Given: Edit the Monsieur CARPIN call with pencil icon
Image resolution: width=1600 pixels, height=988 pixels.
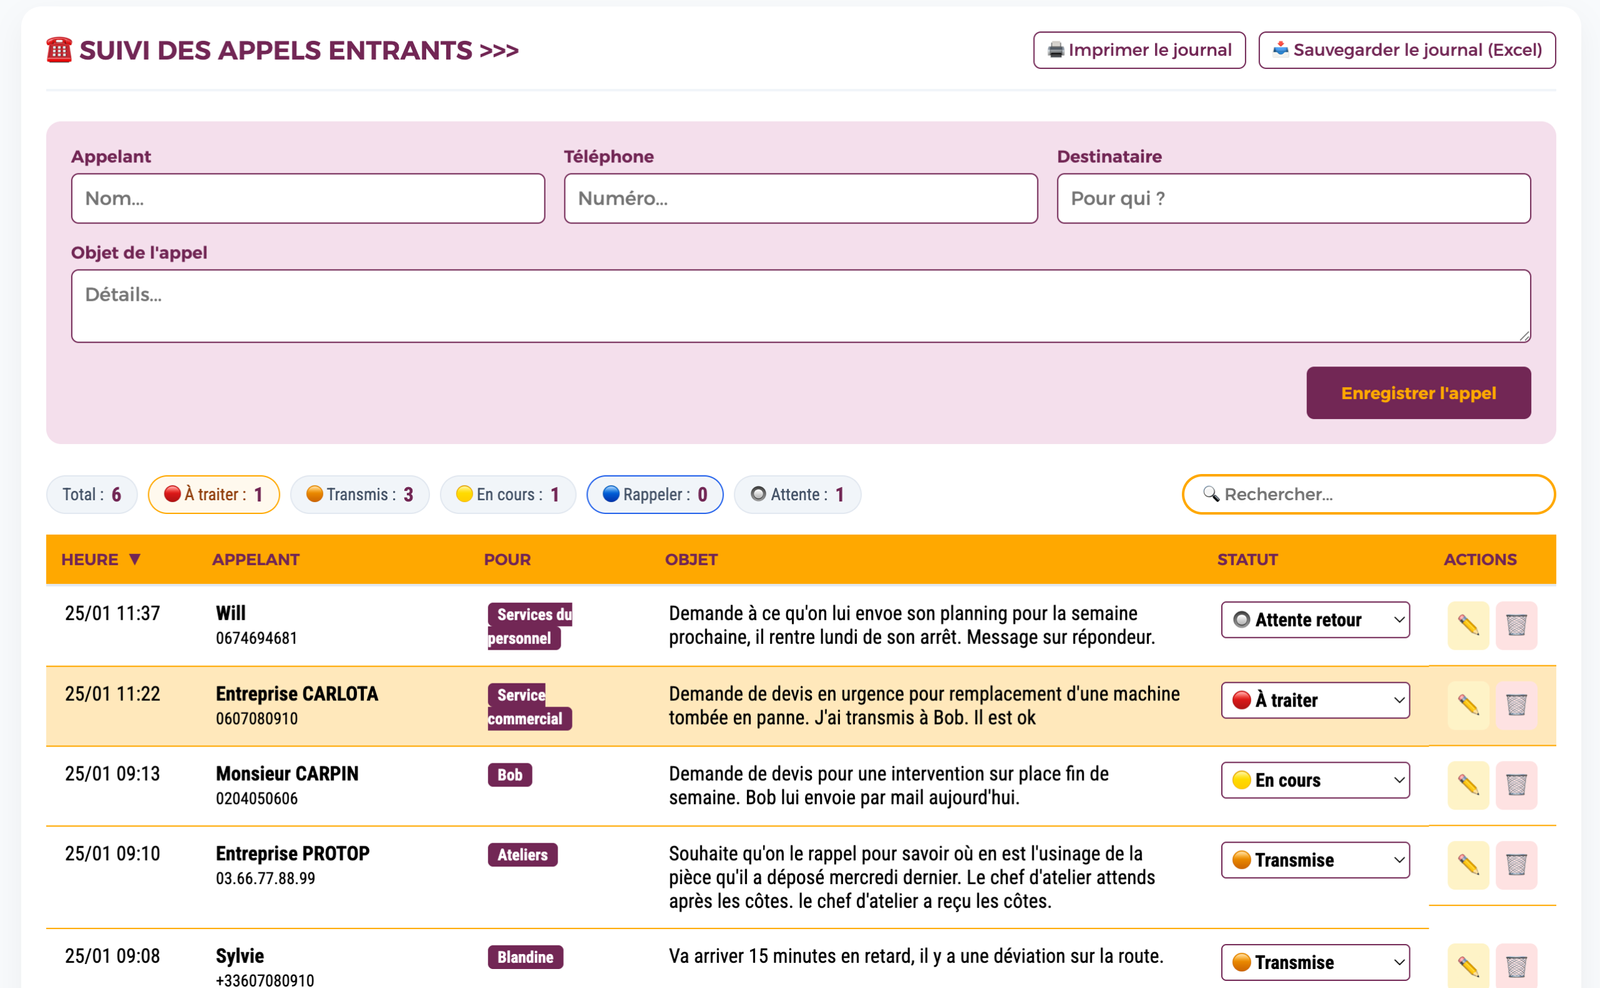Looking at the screenshot, I should tap(1467, 785).
